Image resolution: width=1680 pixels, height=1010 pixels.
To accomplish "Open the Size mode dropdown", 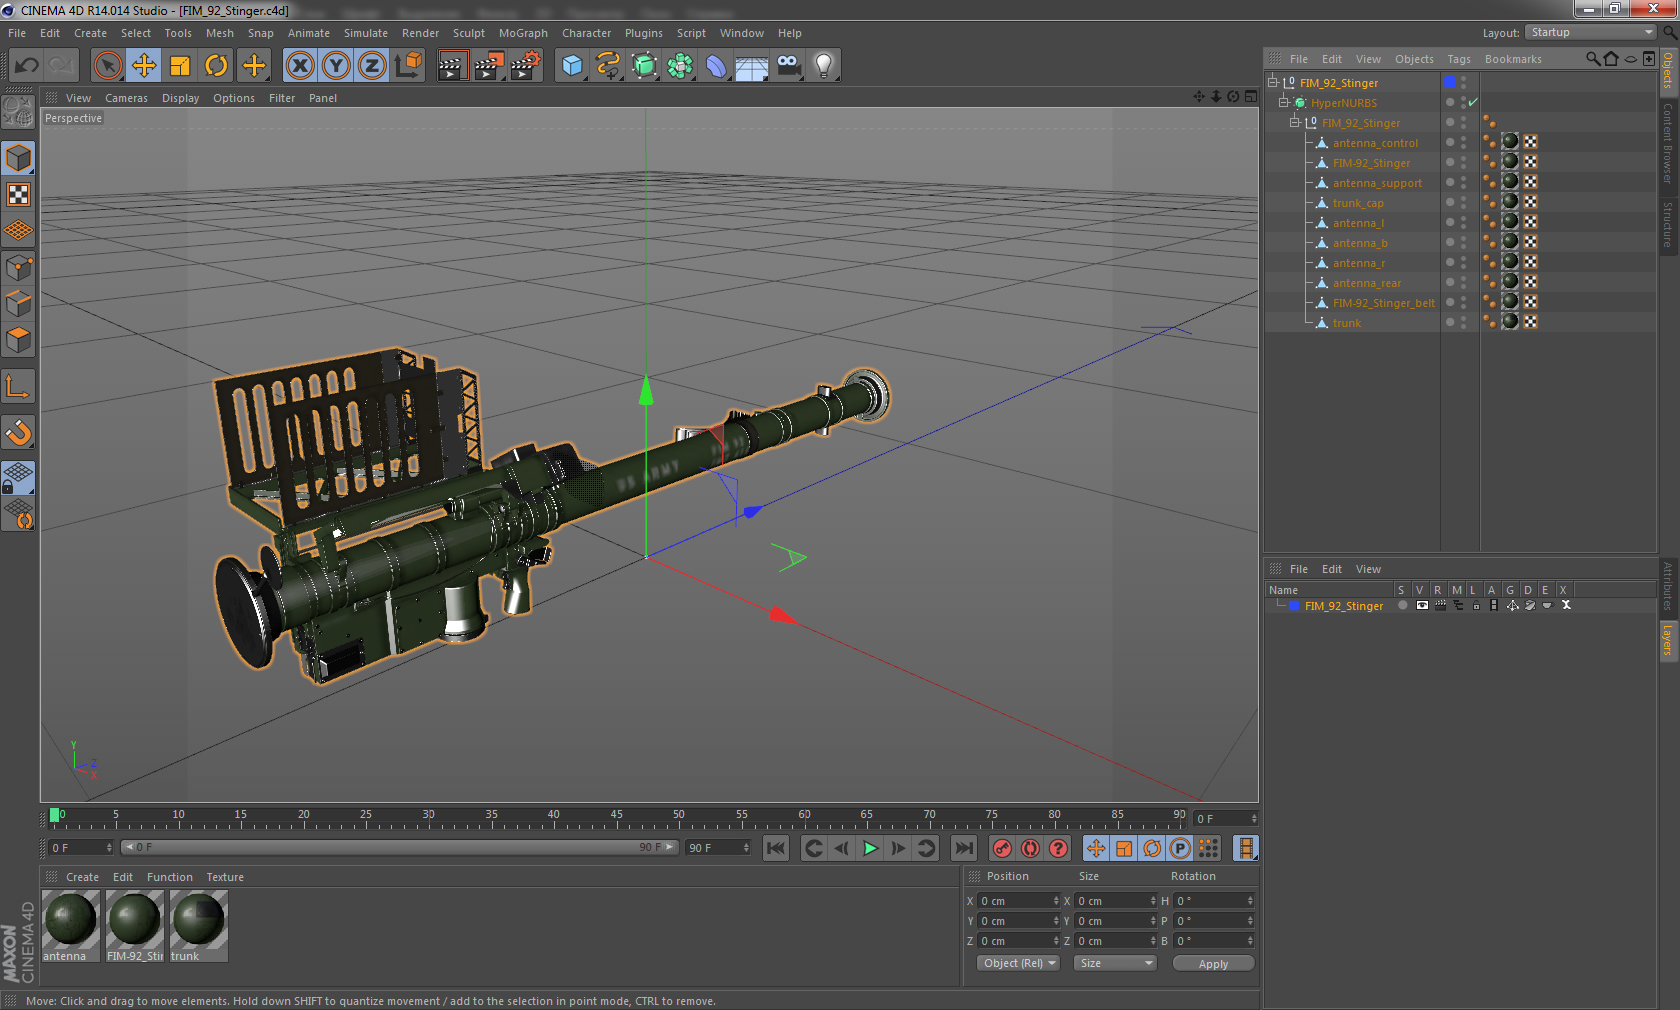I will (x=1115, y=963).
